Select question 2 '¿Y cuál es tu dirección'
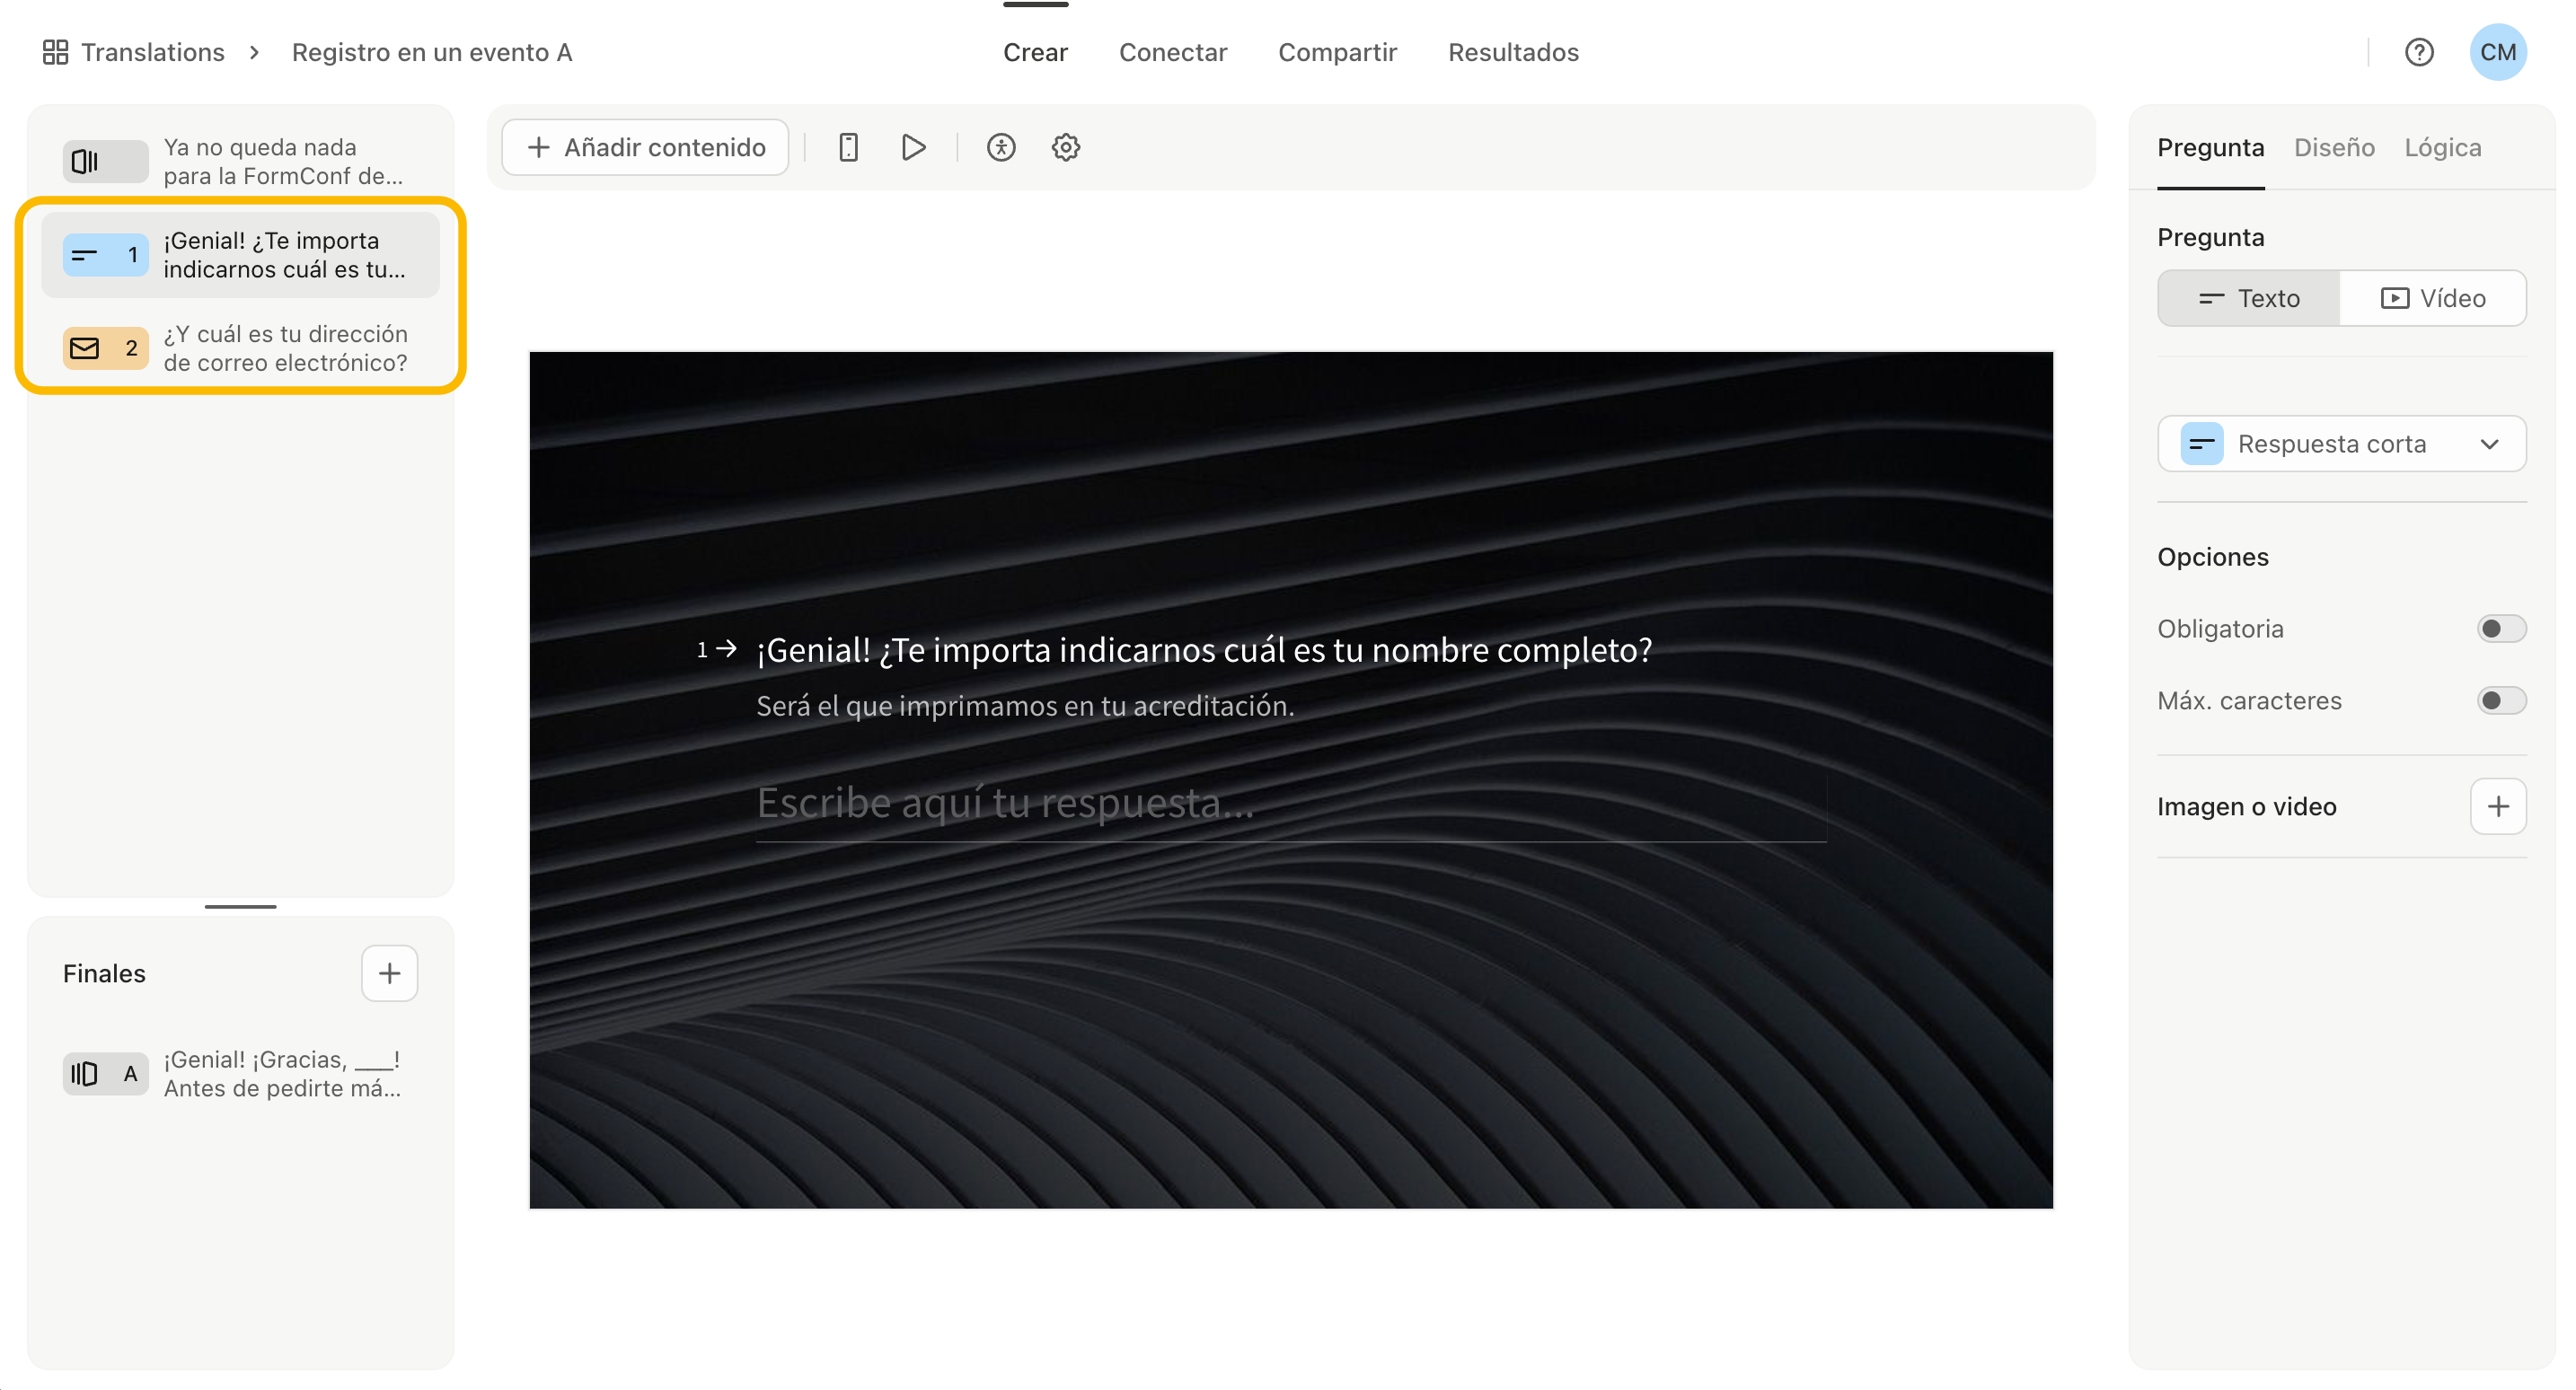Image resolution: width=2576 pixels, height=1390 pixels. tap(241, 348)
